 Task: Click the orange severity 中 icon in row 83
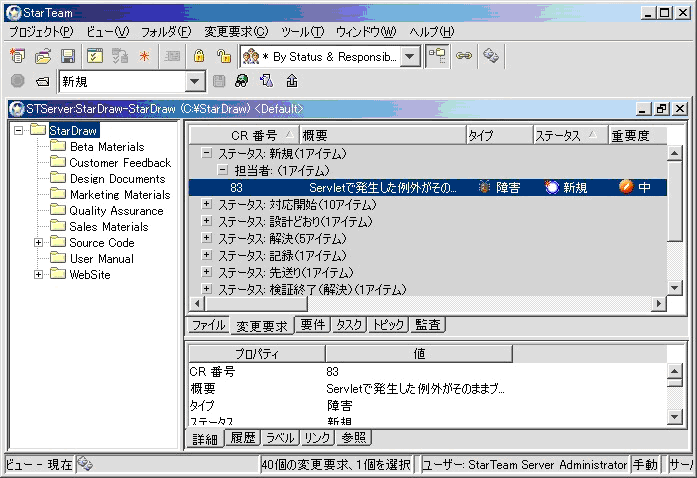pyautogui.click(x=626, y=187)
